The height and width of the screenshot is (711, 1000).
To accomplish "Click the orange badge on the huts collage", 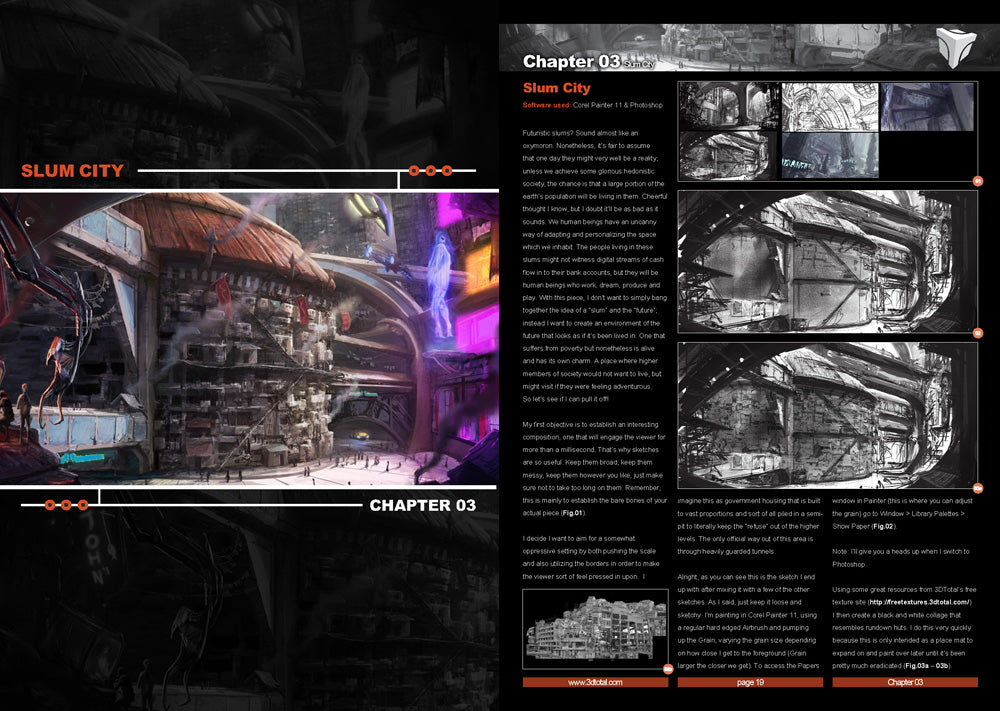I will click(x=667, y=669).
